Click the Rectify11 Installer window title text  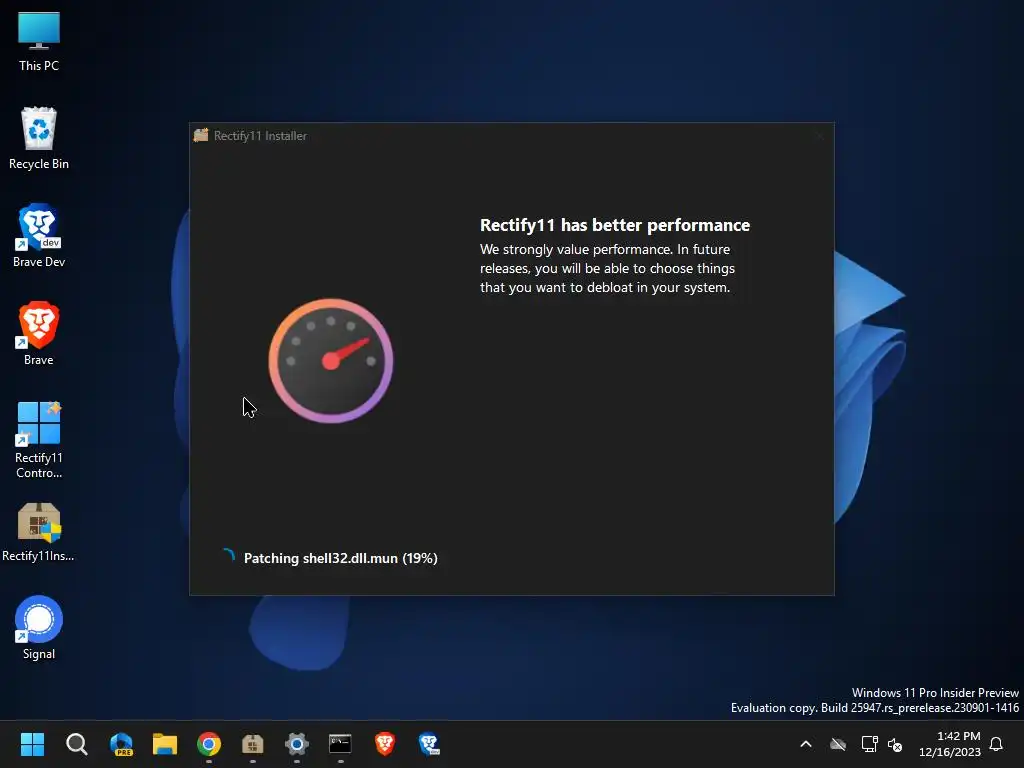click(260, 136)
